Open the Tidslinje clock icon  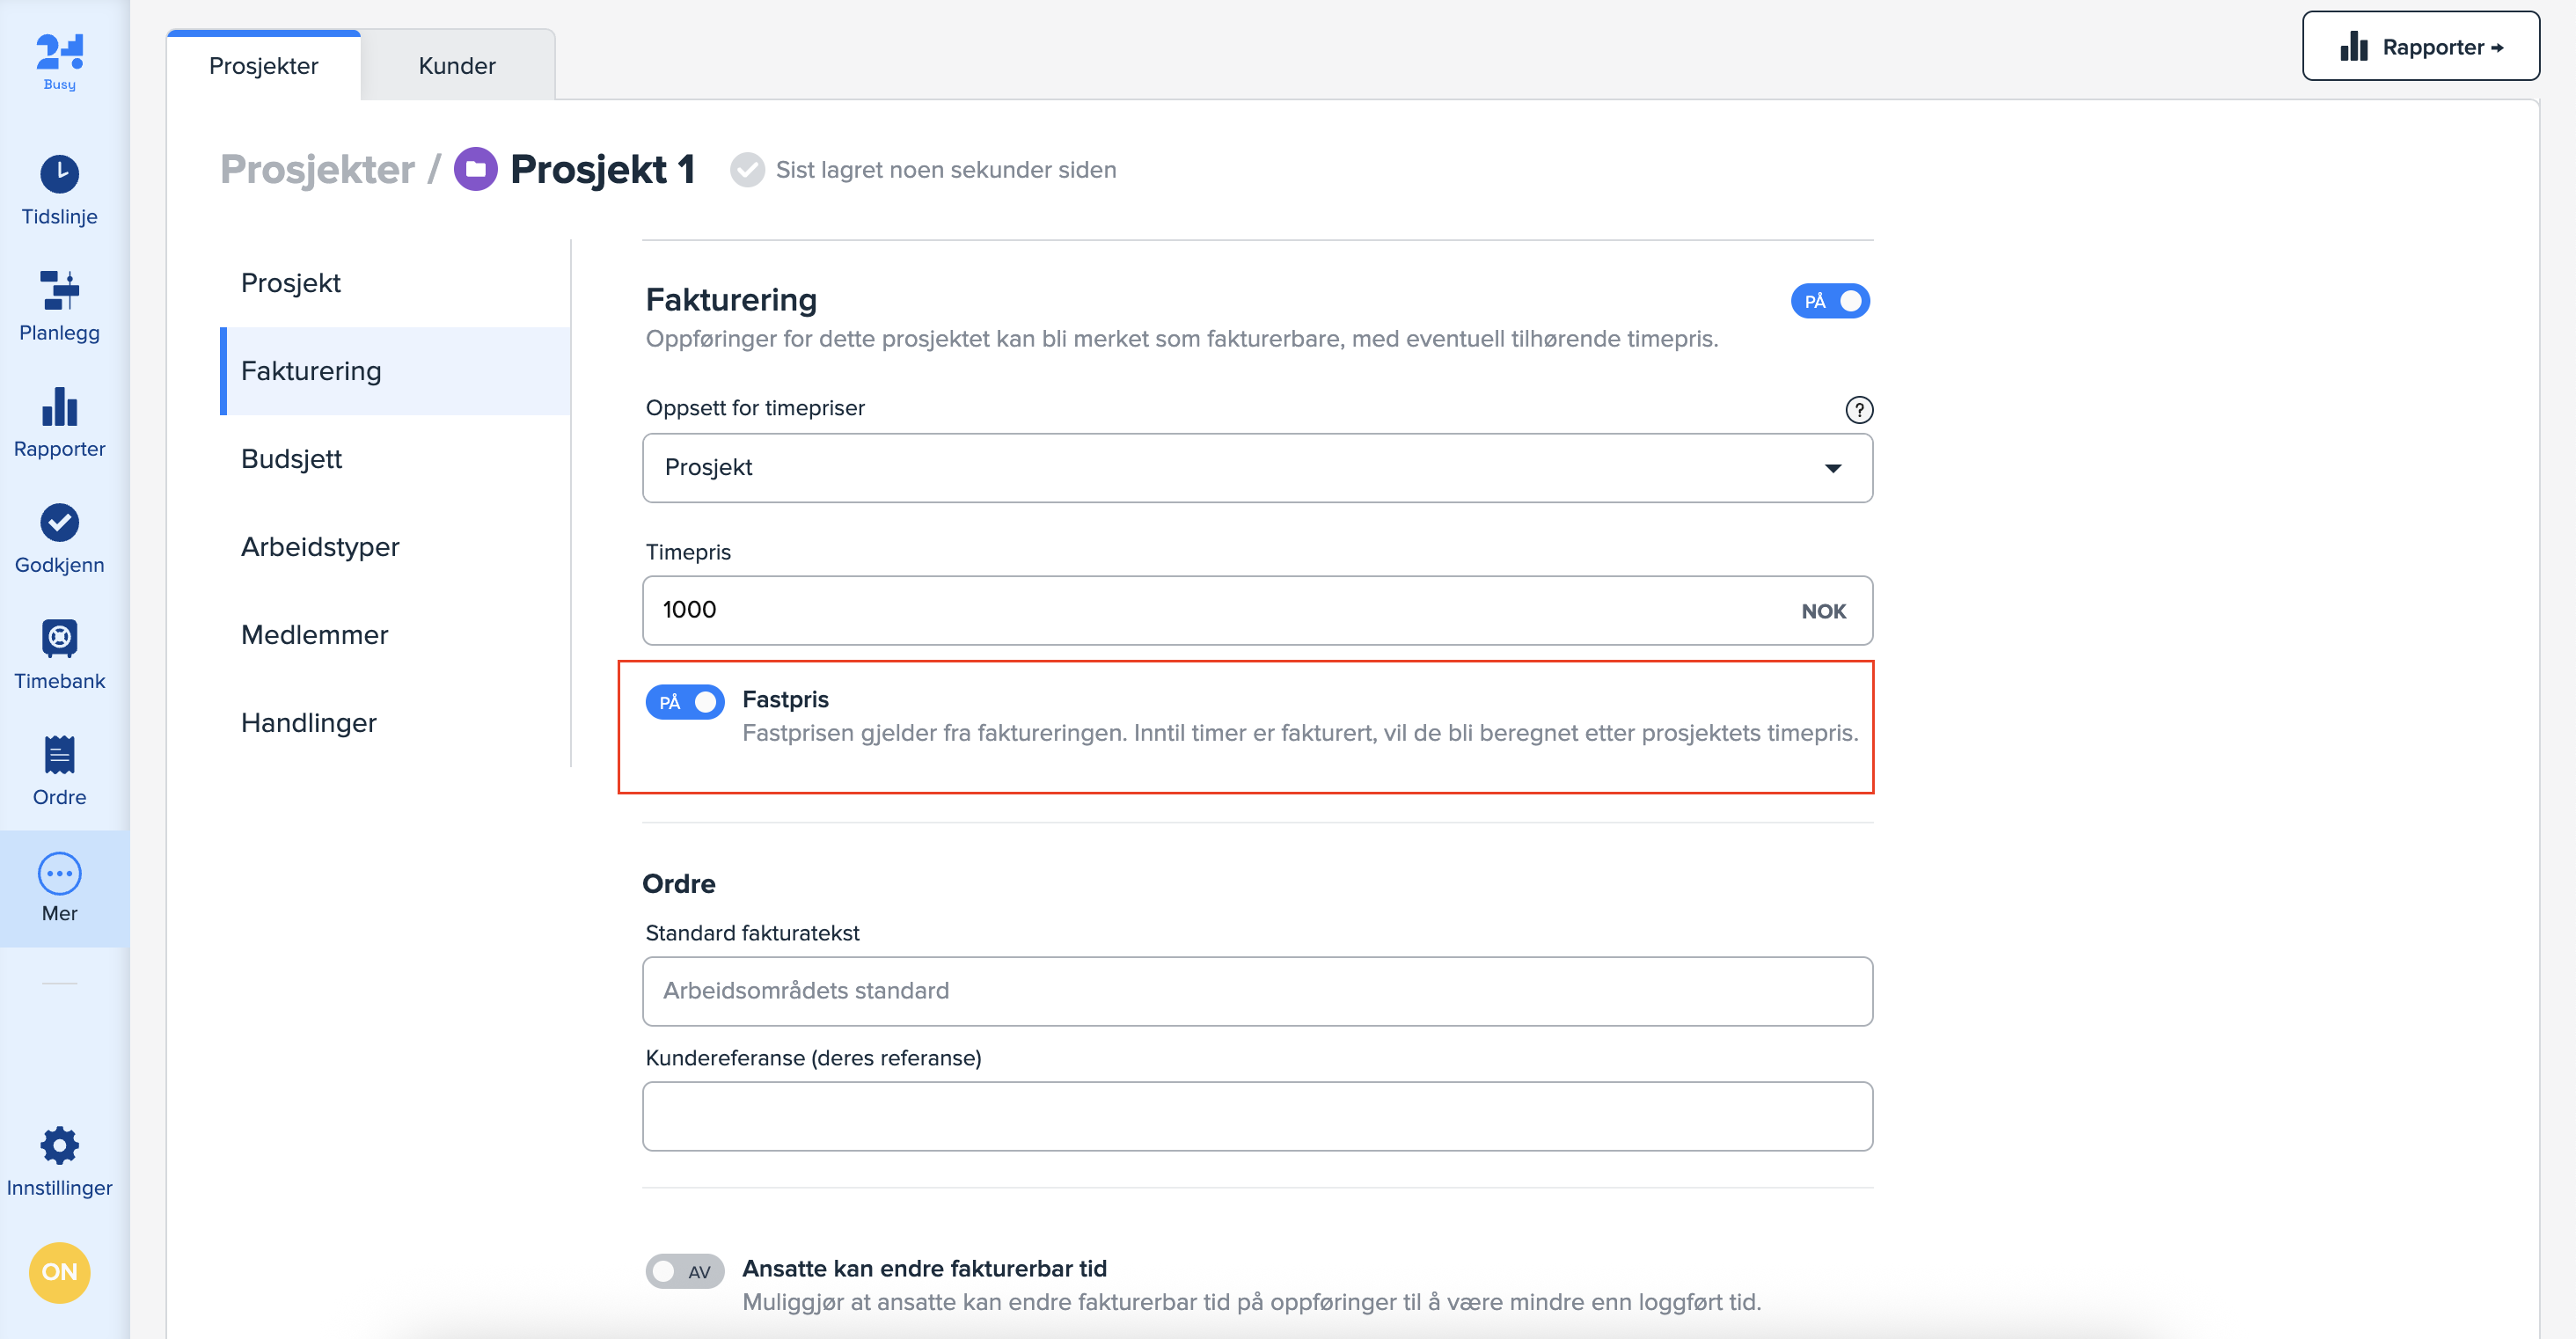click(x=59, y=174)
